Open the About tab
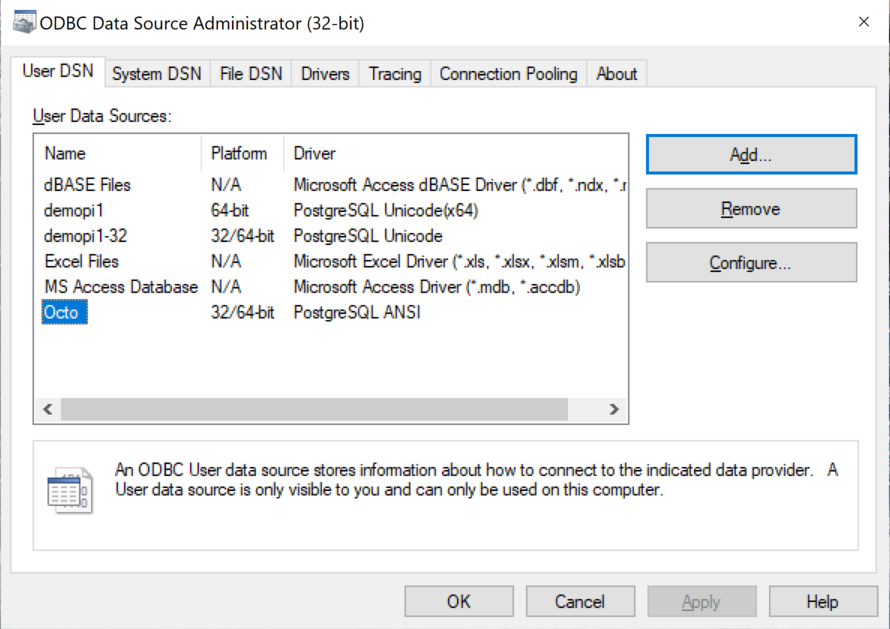The image size is (890, 629). pos(616,73)
